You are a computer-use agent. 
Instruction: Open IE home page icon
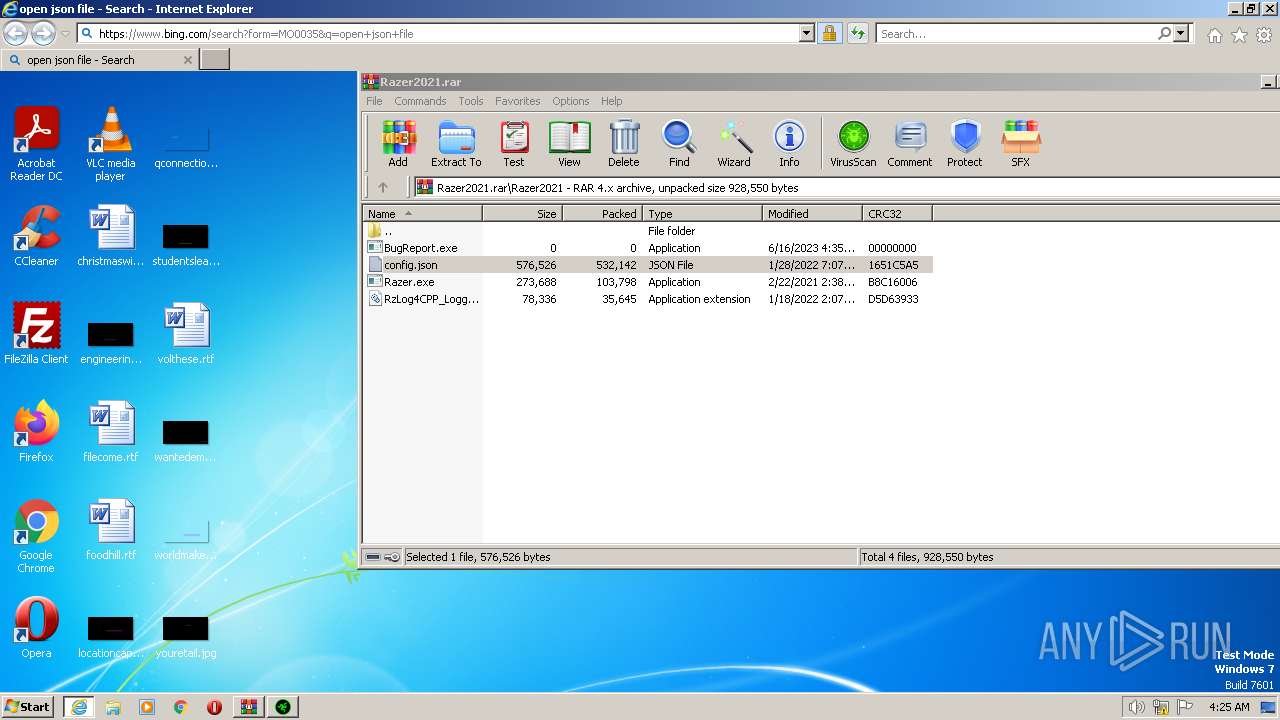pyautogui.click(x=1214, y=35)
